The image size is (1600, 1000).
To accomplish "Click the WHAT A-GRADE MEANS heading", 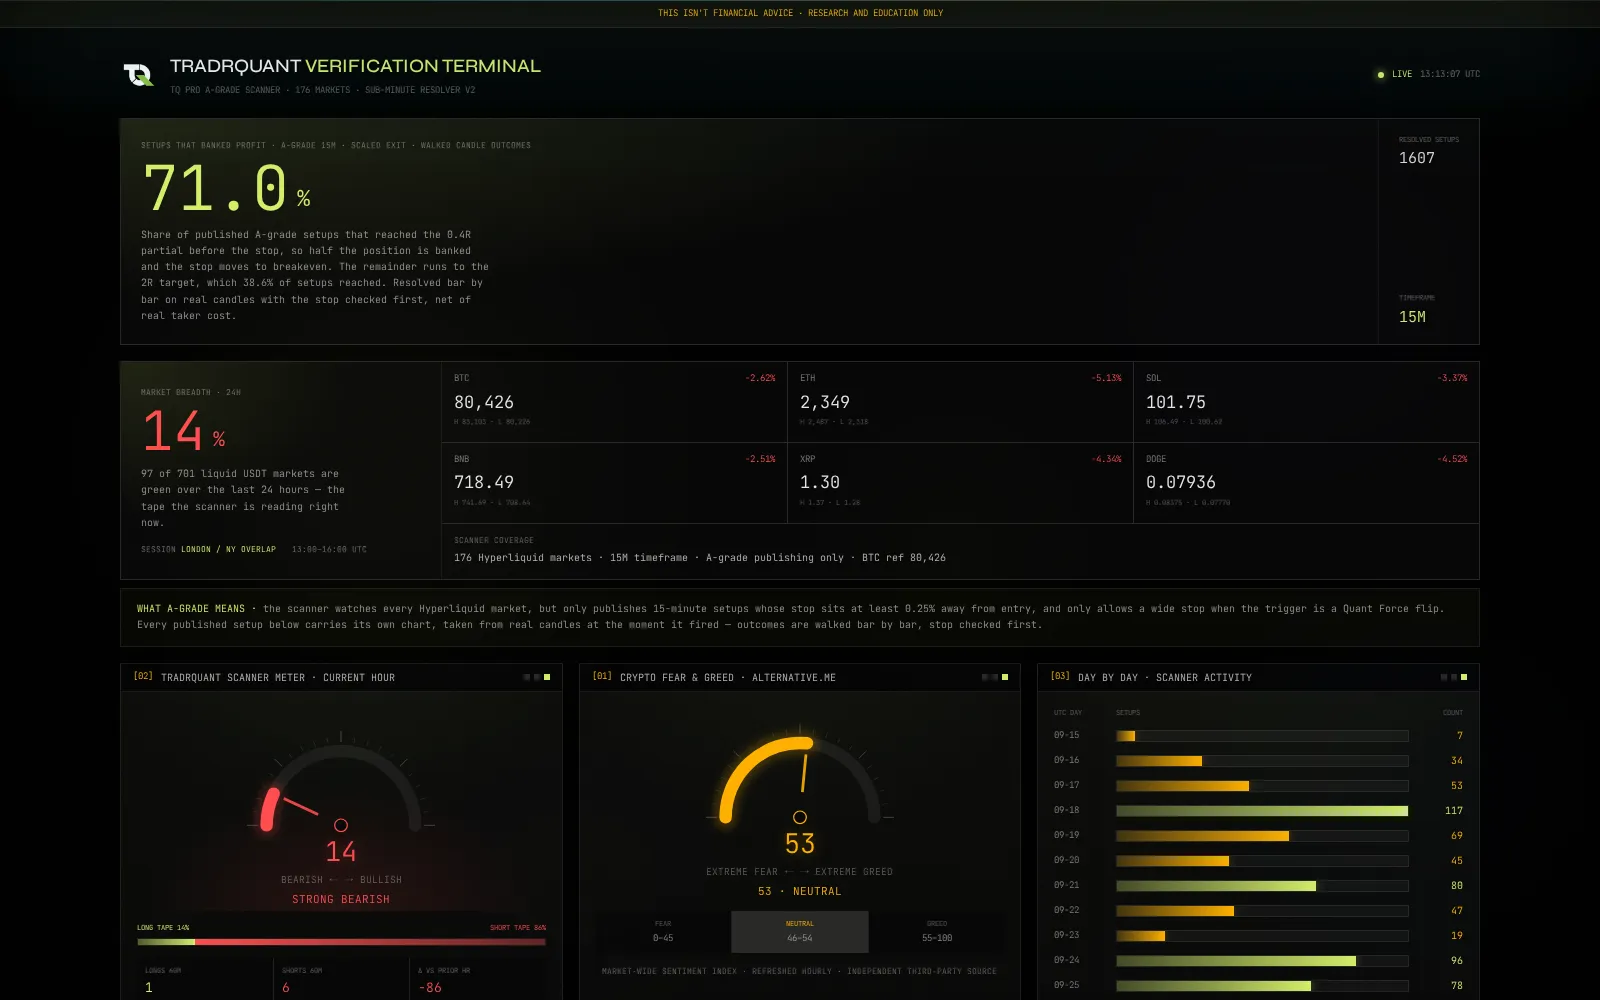I will (191, 608).
